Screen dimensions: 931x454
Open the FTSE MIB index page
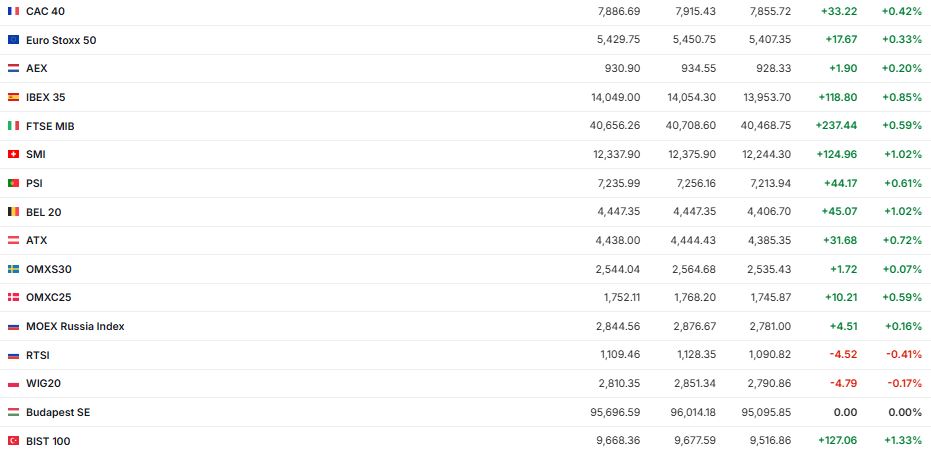50,126
